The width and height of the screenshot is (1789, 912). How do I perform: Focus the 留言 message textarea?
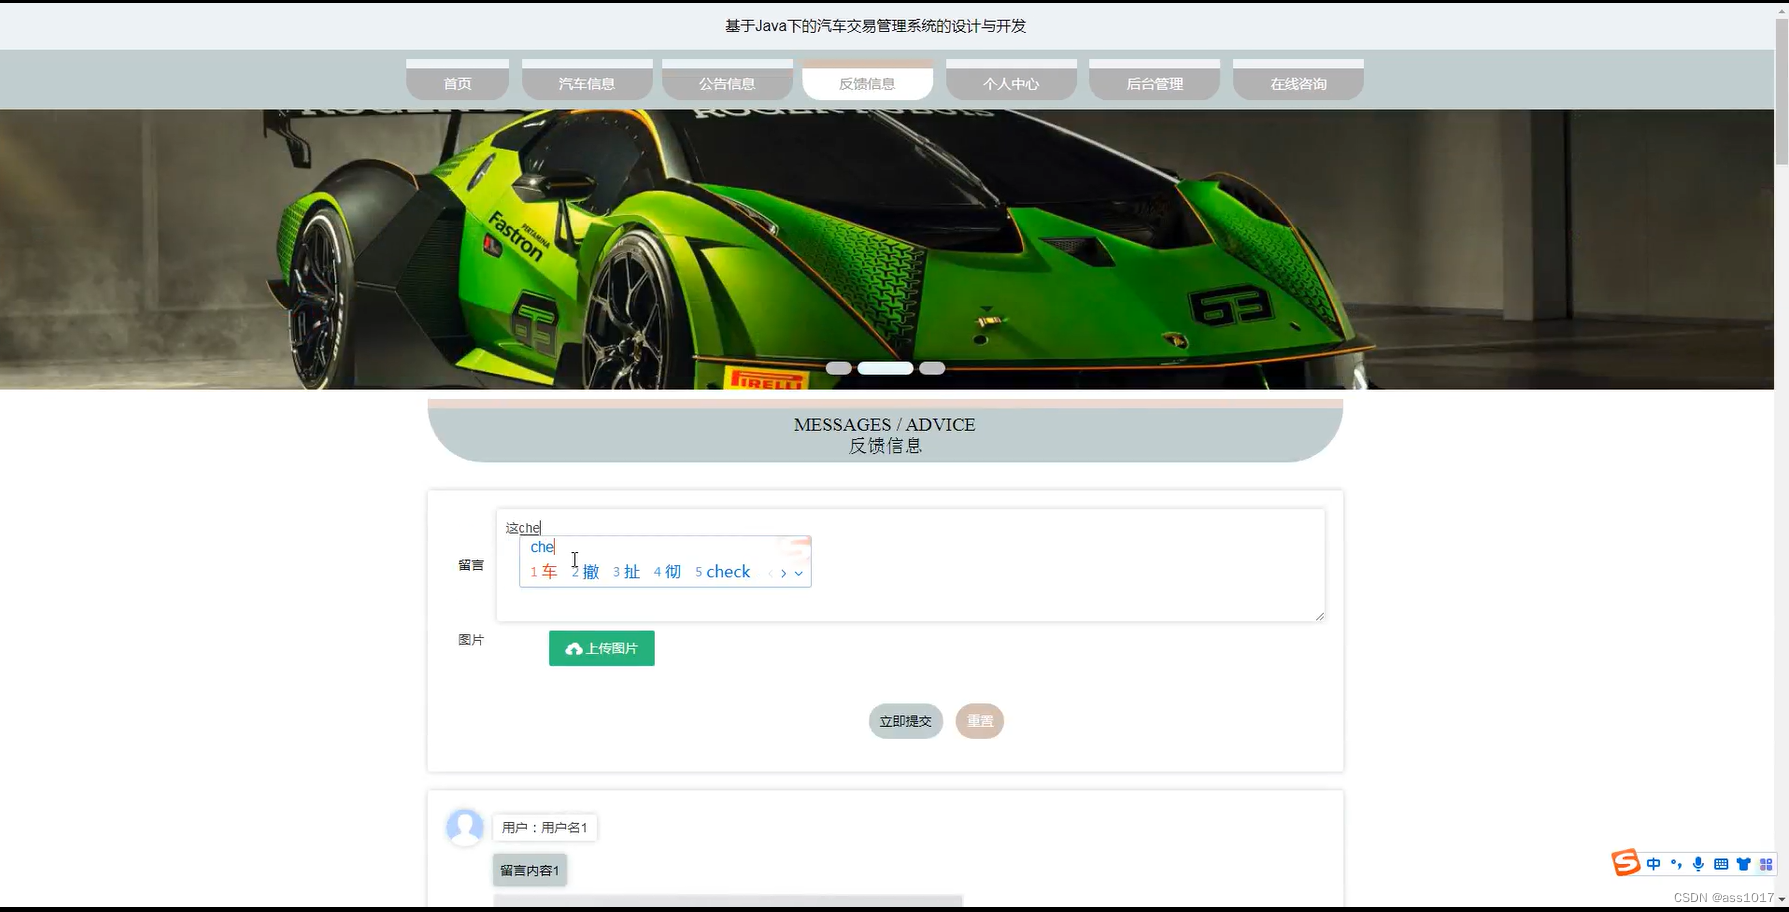point(910,565)
